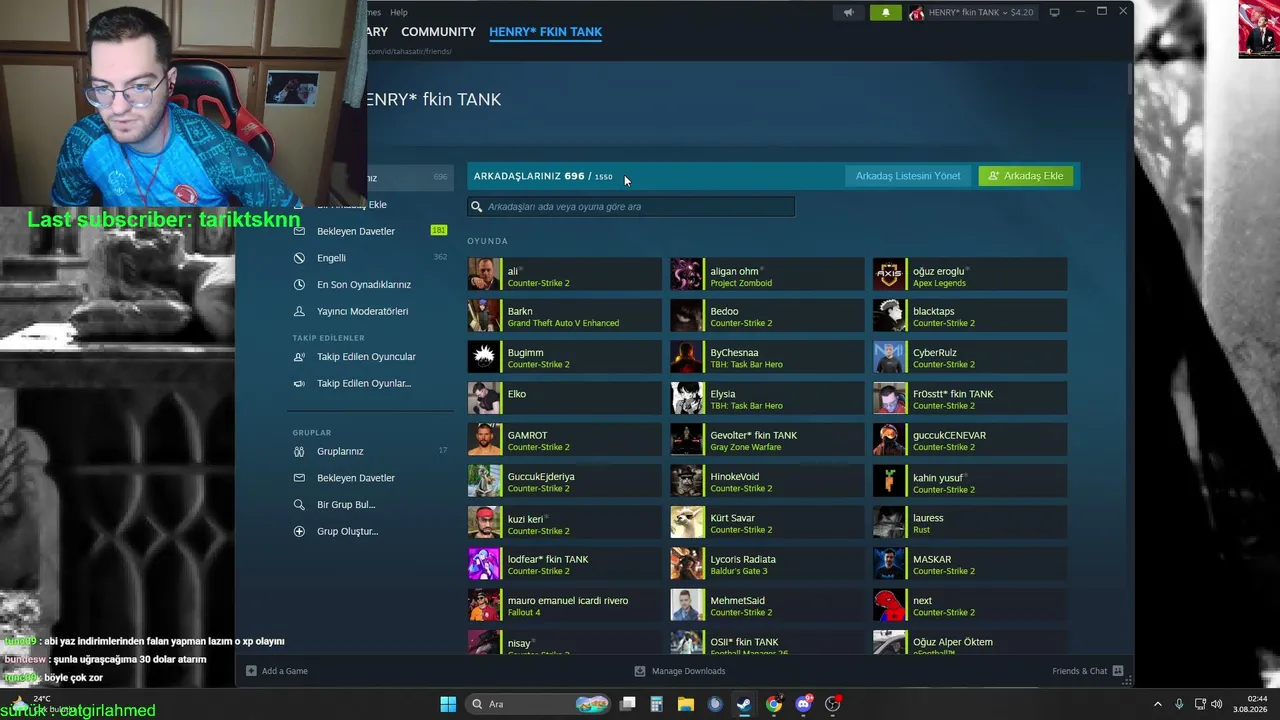
Task: Click Add a Game at bottom left
Action: pyautogui.click(x=277, y=671)
